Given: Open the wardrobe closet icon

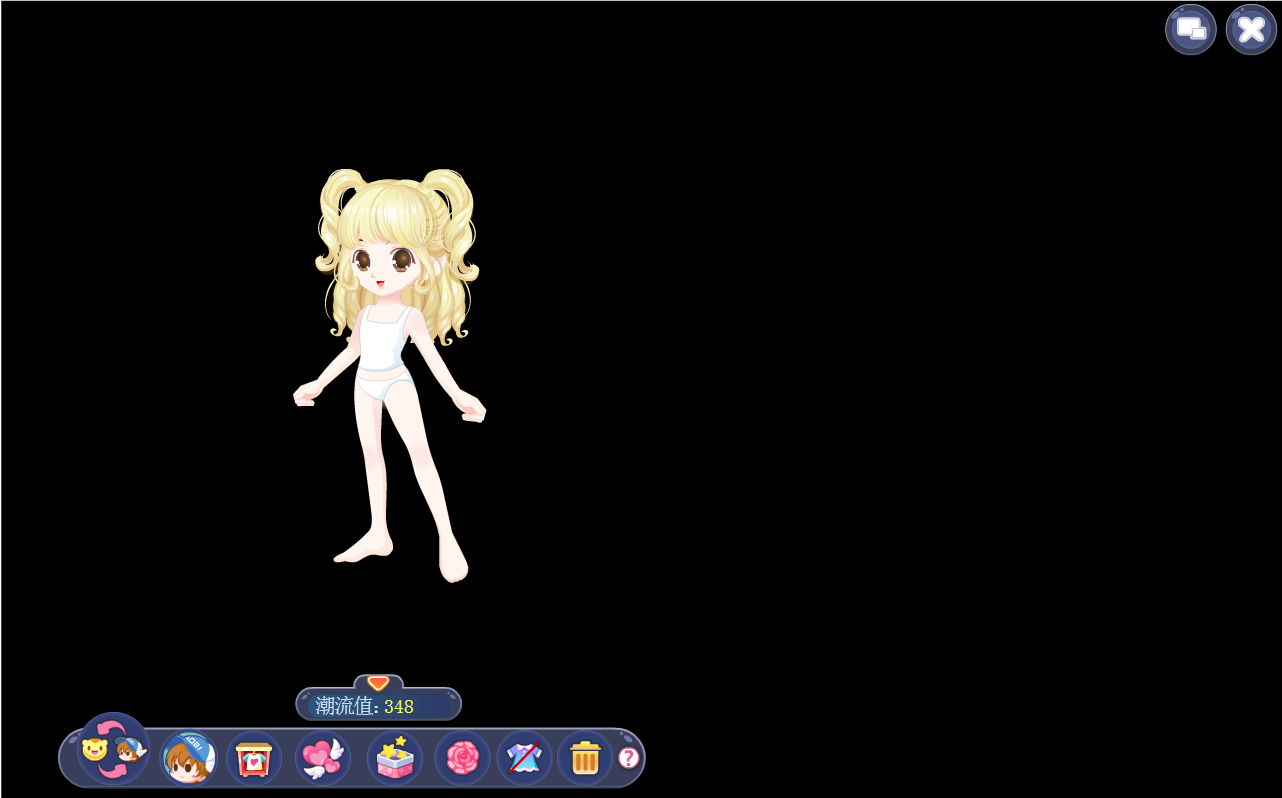Looking at the screenshot, I should pos(254,758).
